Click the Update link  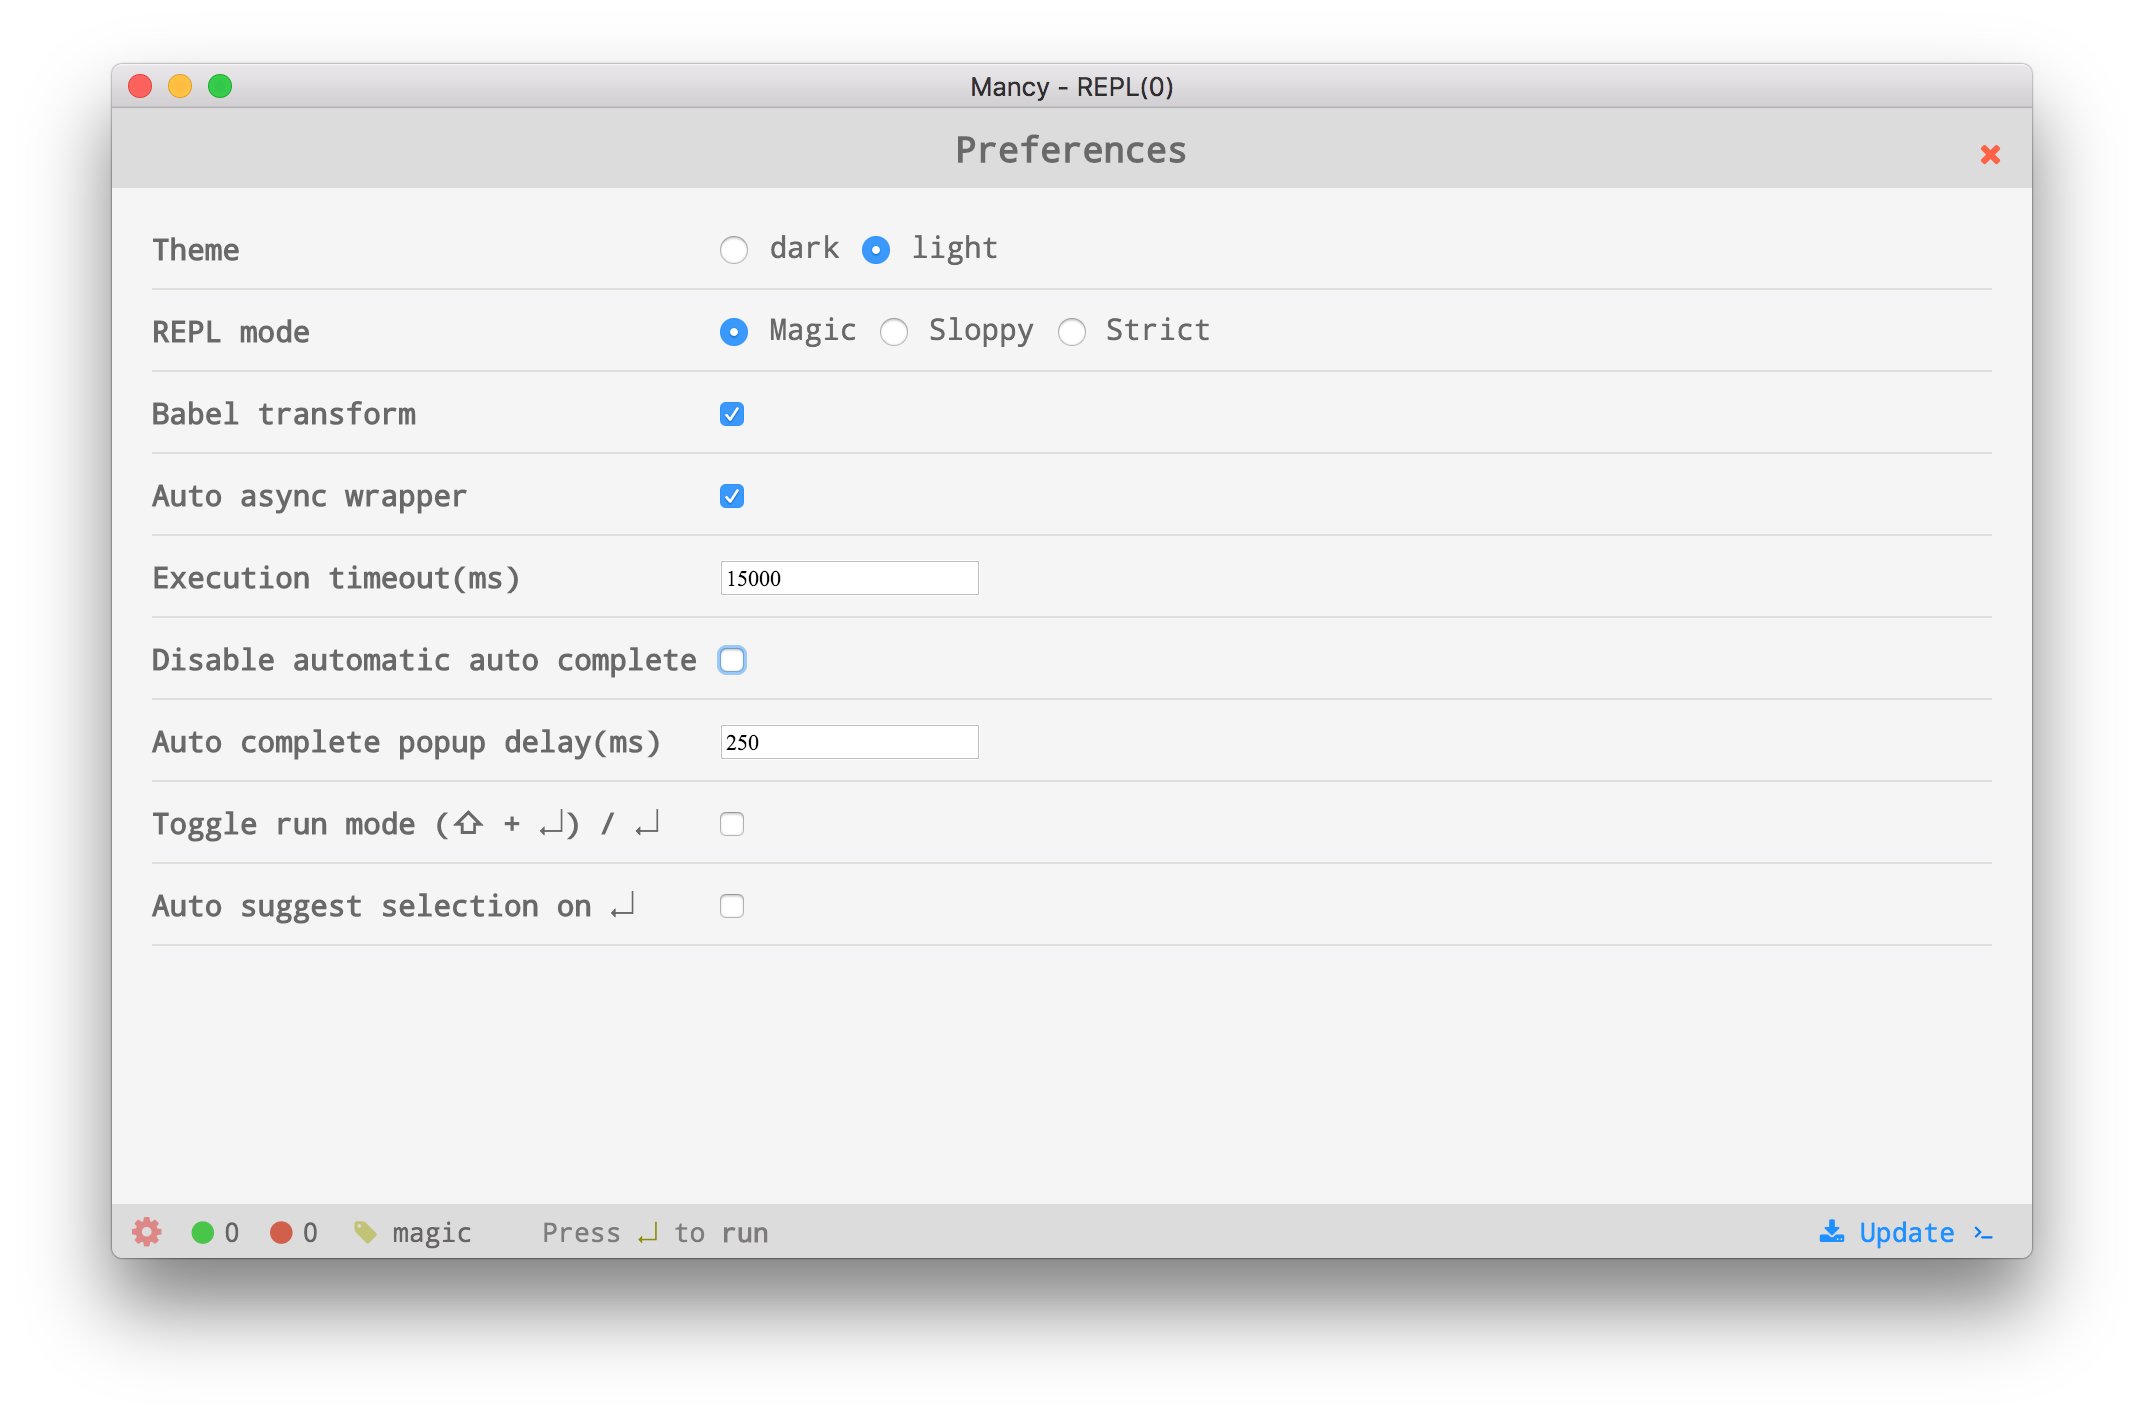(x=1906, y=1232)
